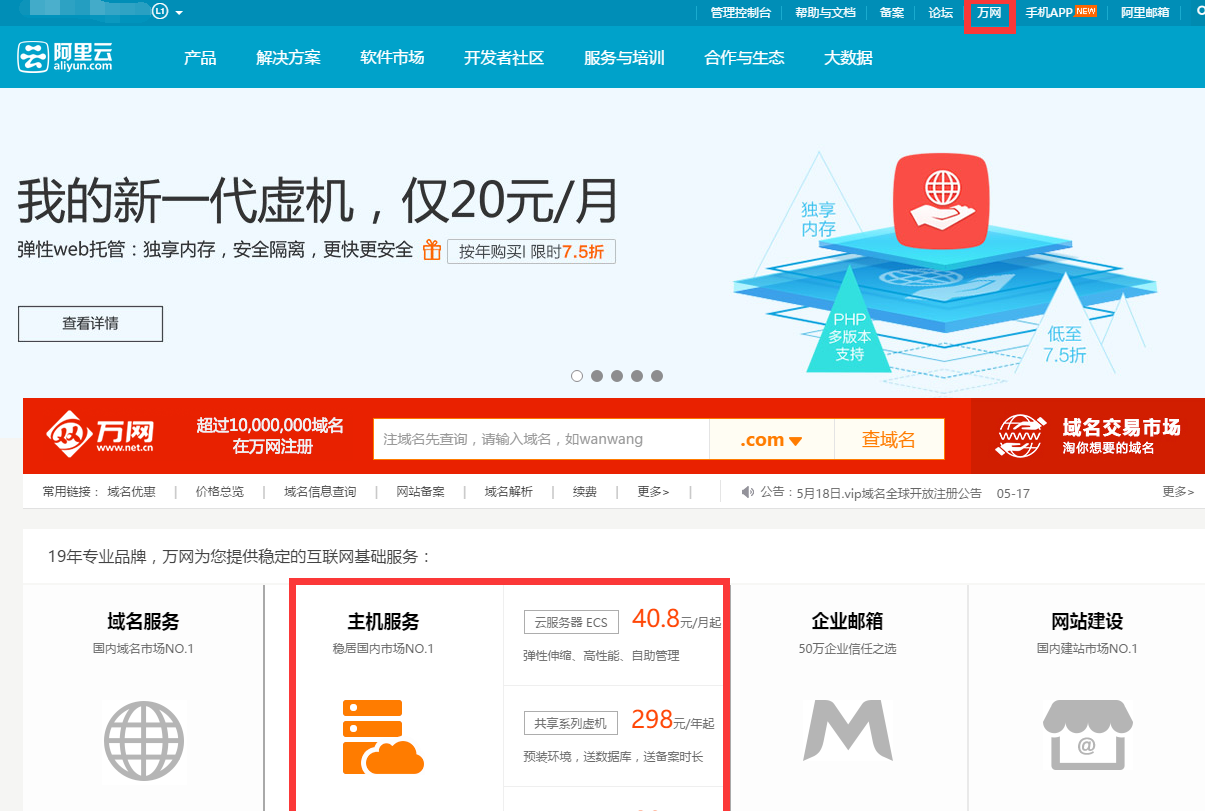Click the 40.8元/月起 price
The width and height of the screenshot is (1205, 811).
click(x=676, y=620)
